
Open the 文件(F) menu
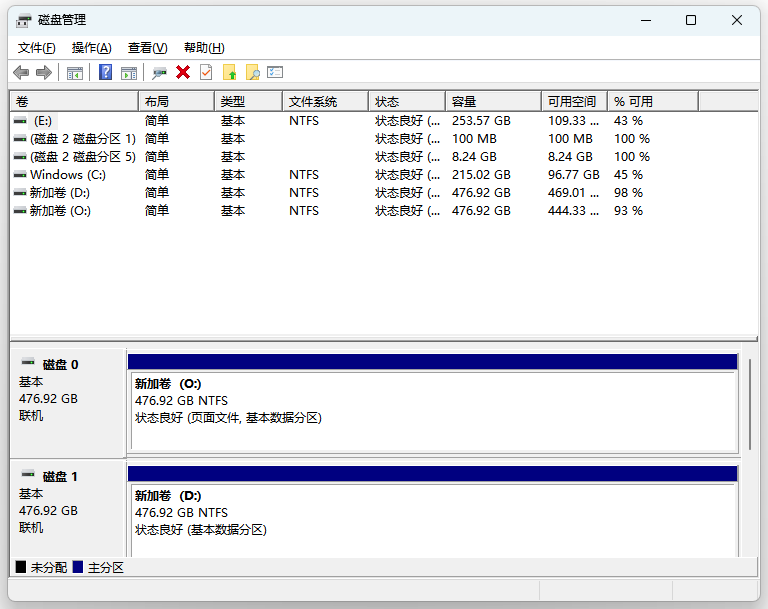[37, 48]
